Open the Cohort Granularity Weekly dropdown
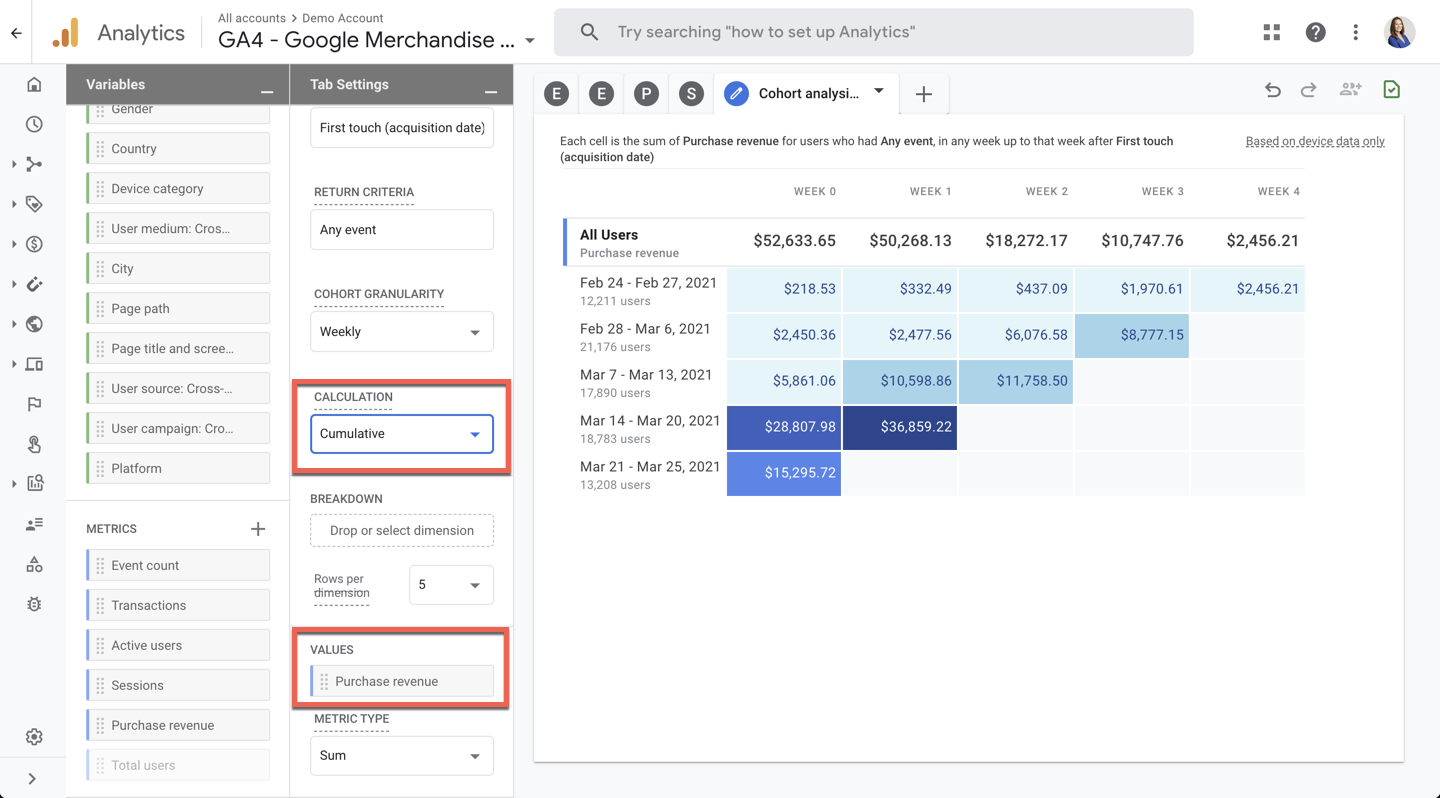This screenshot has width=1440, height=798. tap(402, 332)
